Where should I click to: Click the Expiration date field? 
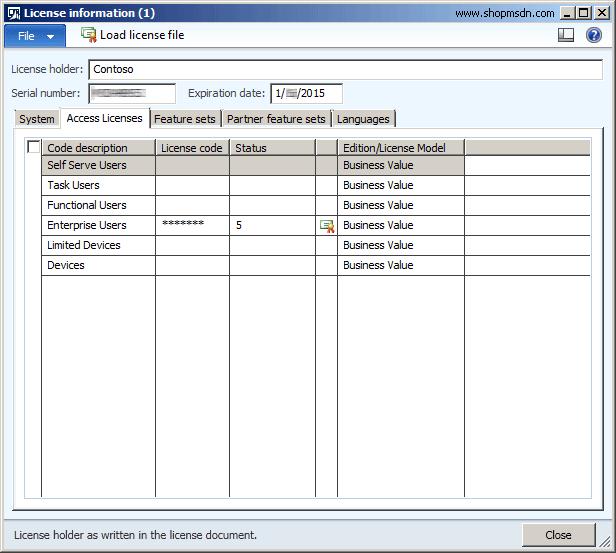pos(306,94)
